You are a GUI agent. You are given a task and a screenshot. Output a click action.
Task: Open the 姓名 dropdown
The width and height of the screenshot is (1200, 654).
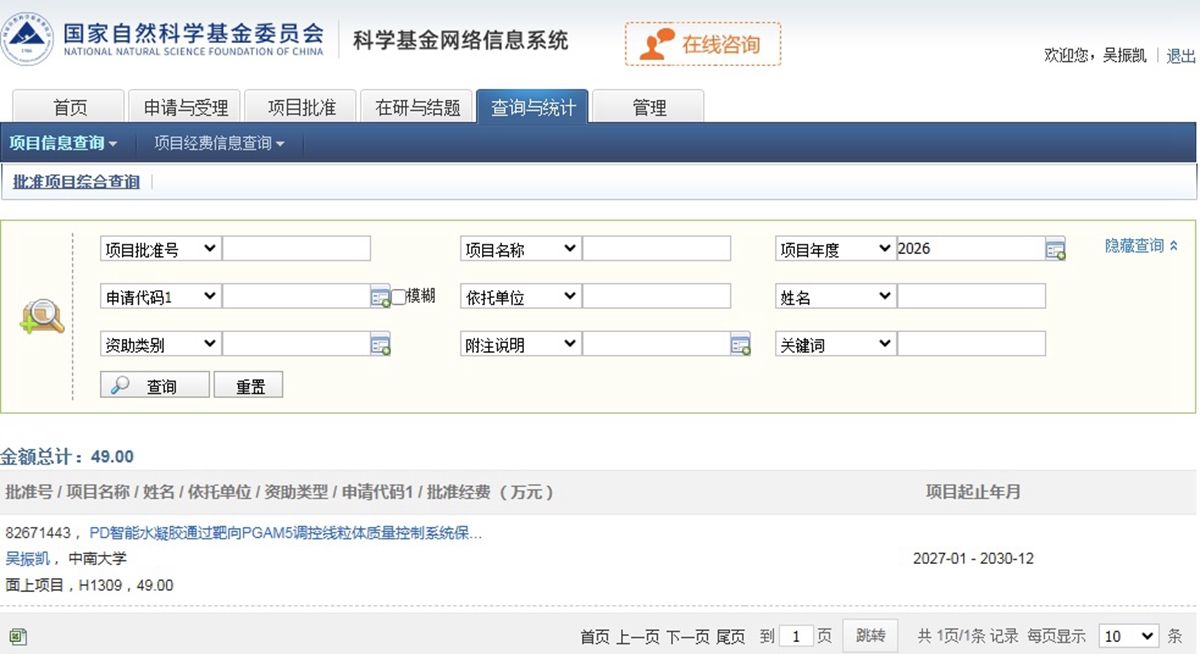pos(836,296)
